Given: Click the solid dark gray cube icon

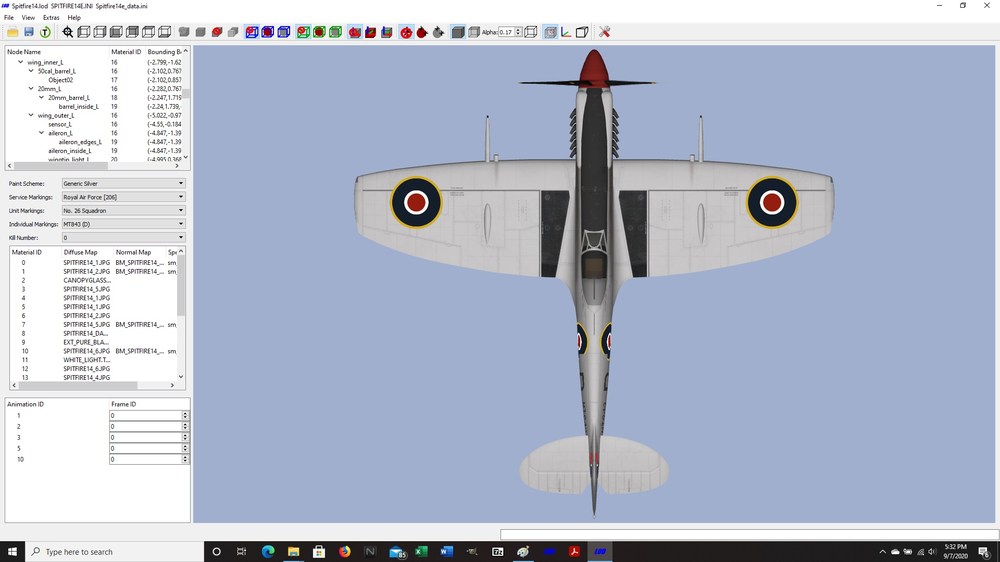Looking at the screenshot, I should click(x=458, y=32).
